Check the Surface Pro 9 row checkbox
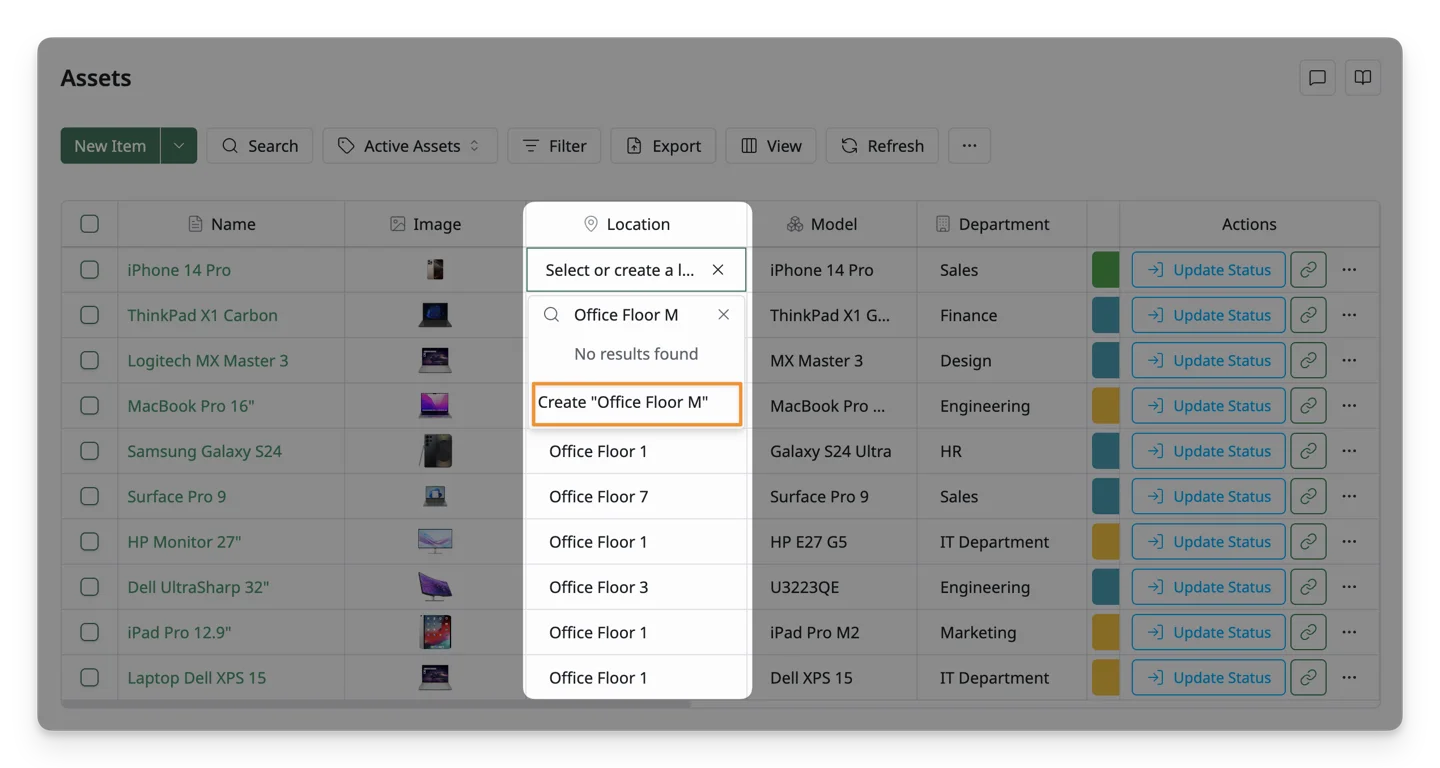 90,496
